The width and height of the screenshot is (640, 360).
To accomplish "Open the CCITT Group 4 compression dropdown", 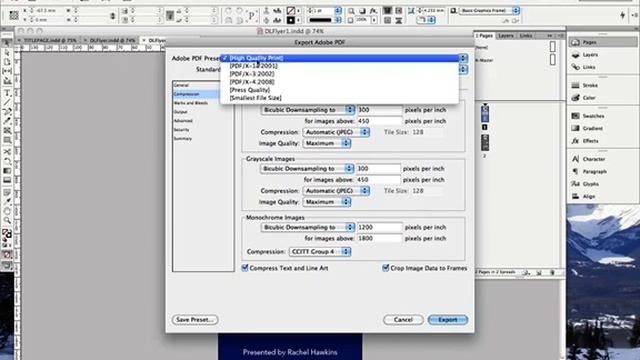I will click(x=320, y=252).
